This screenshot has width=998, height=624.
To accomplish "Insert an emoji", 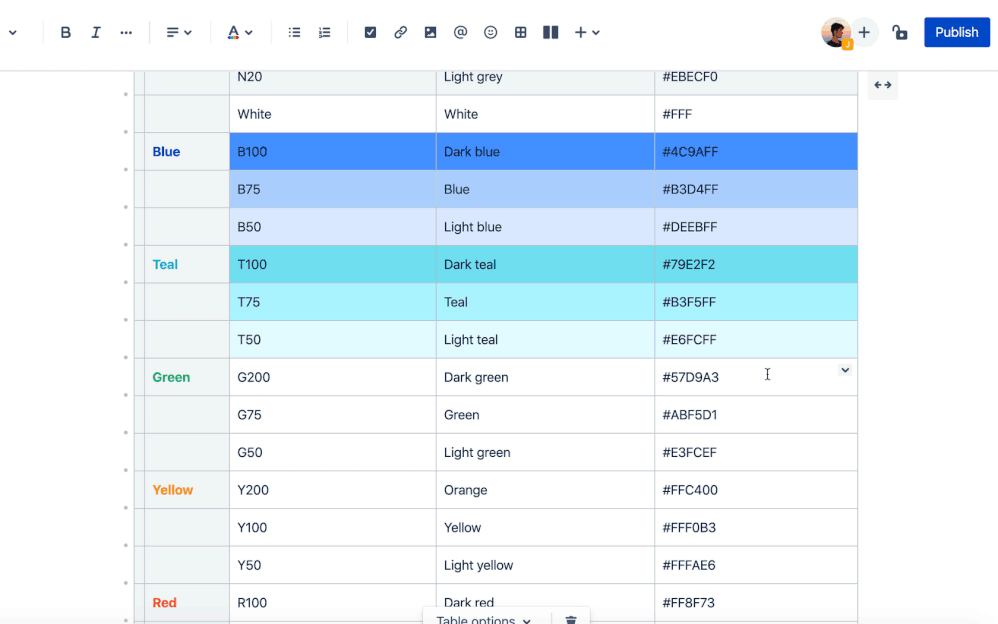I will pos(490,32).
